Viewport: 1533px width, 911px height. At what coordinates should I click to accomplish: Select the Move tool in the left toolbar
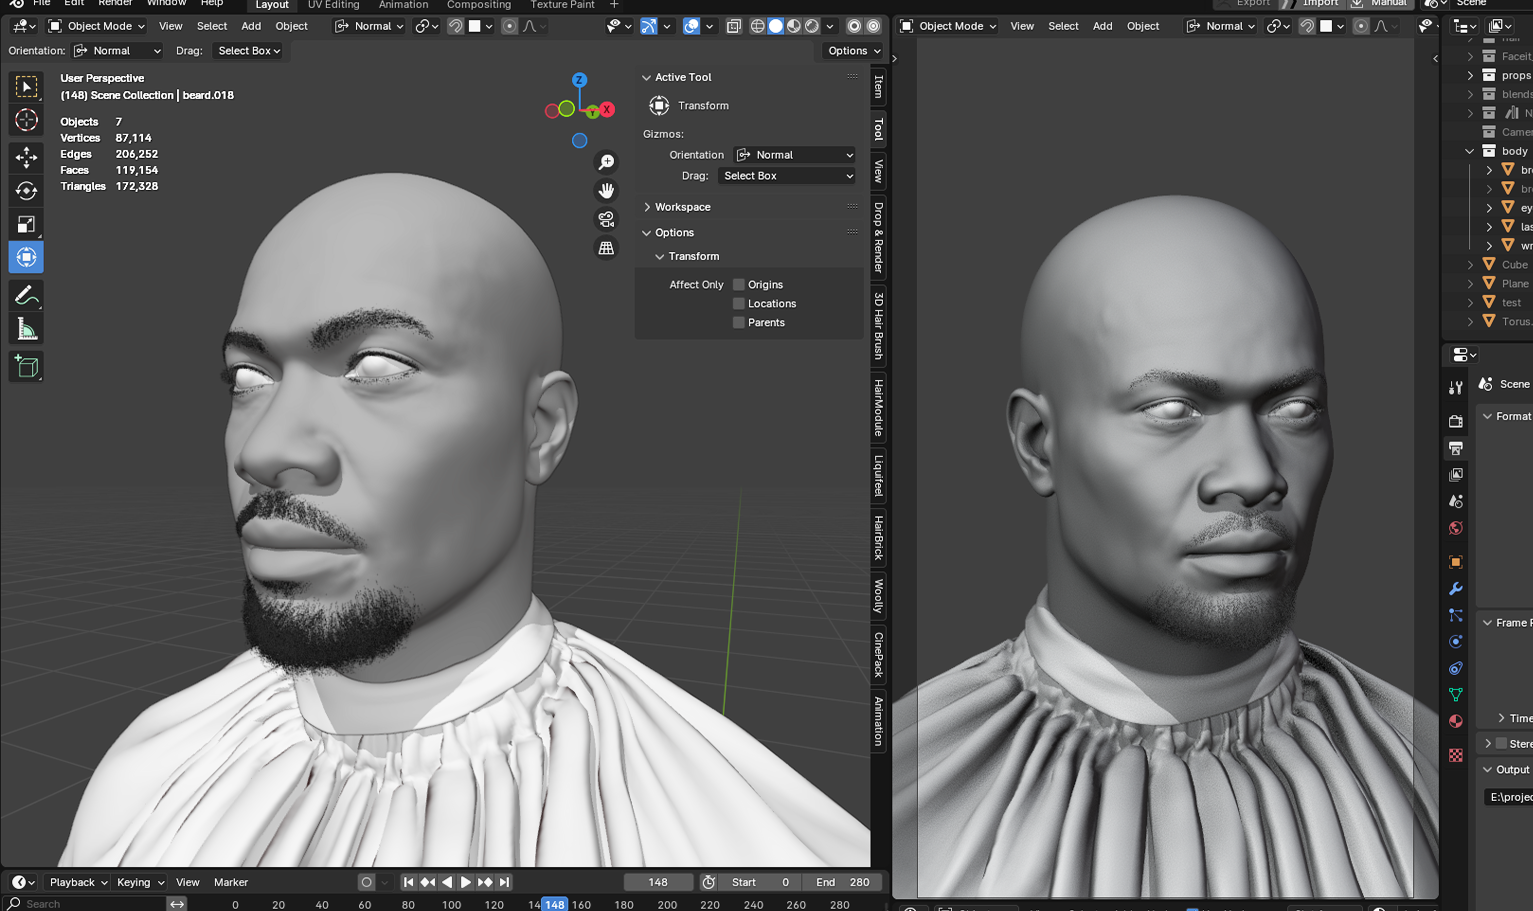point(26,157)
